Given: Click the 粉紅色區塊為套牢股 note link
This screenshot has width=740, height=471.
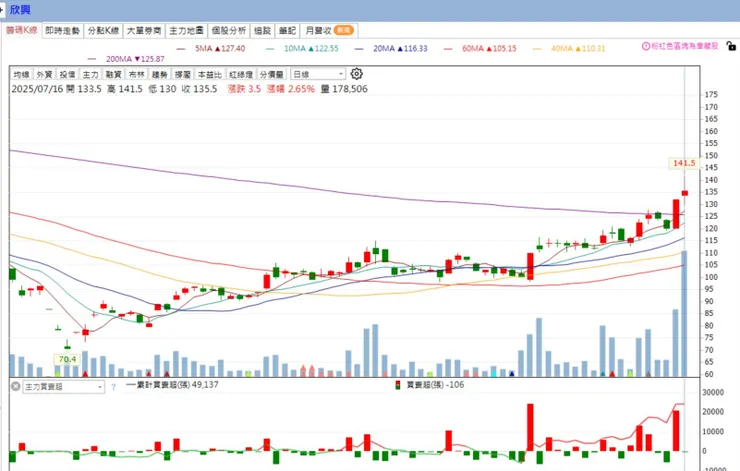Looking at the screenshot, I should click(x=685, y=46).
